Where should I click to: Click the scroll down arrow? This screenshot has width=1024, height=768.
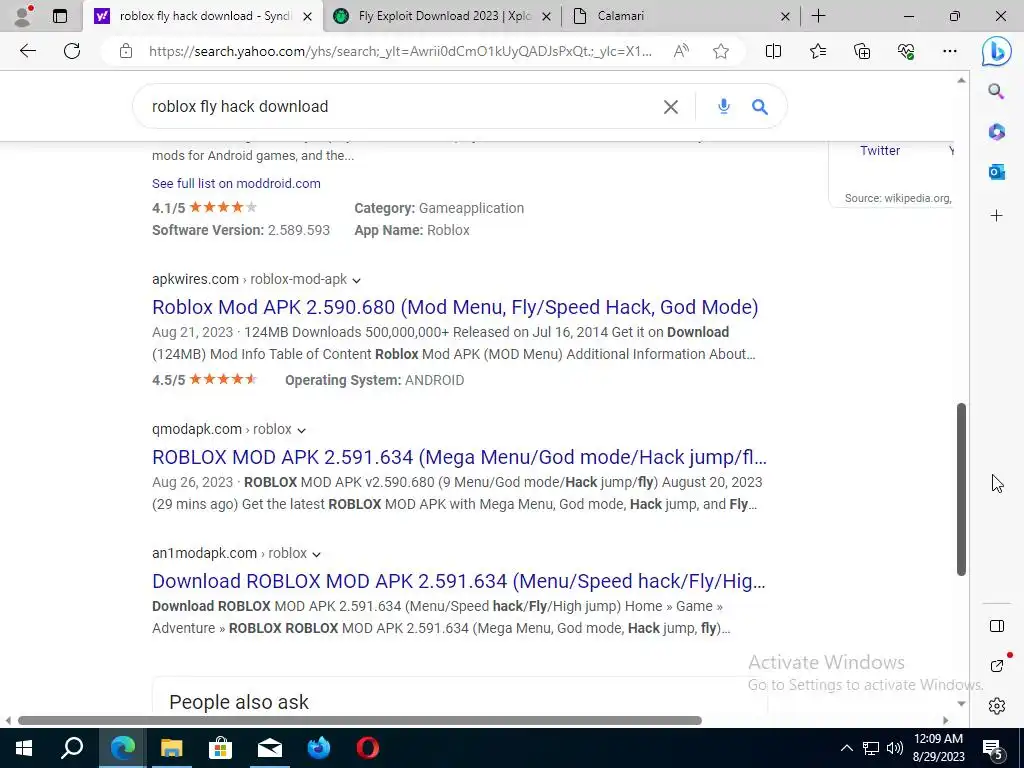click(961, 703)
